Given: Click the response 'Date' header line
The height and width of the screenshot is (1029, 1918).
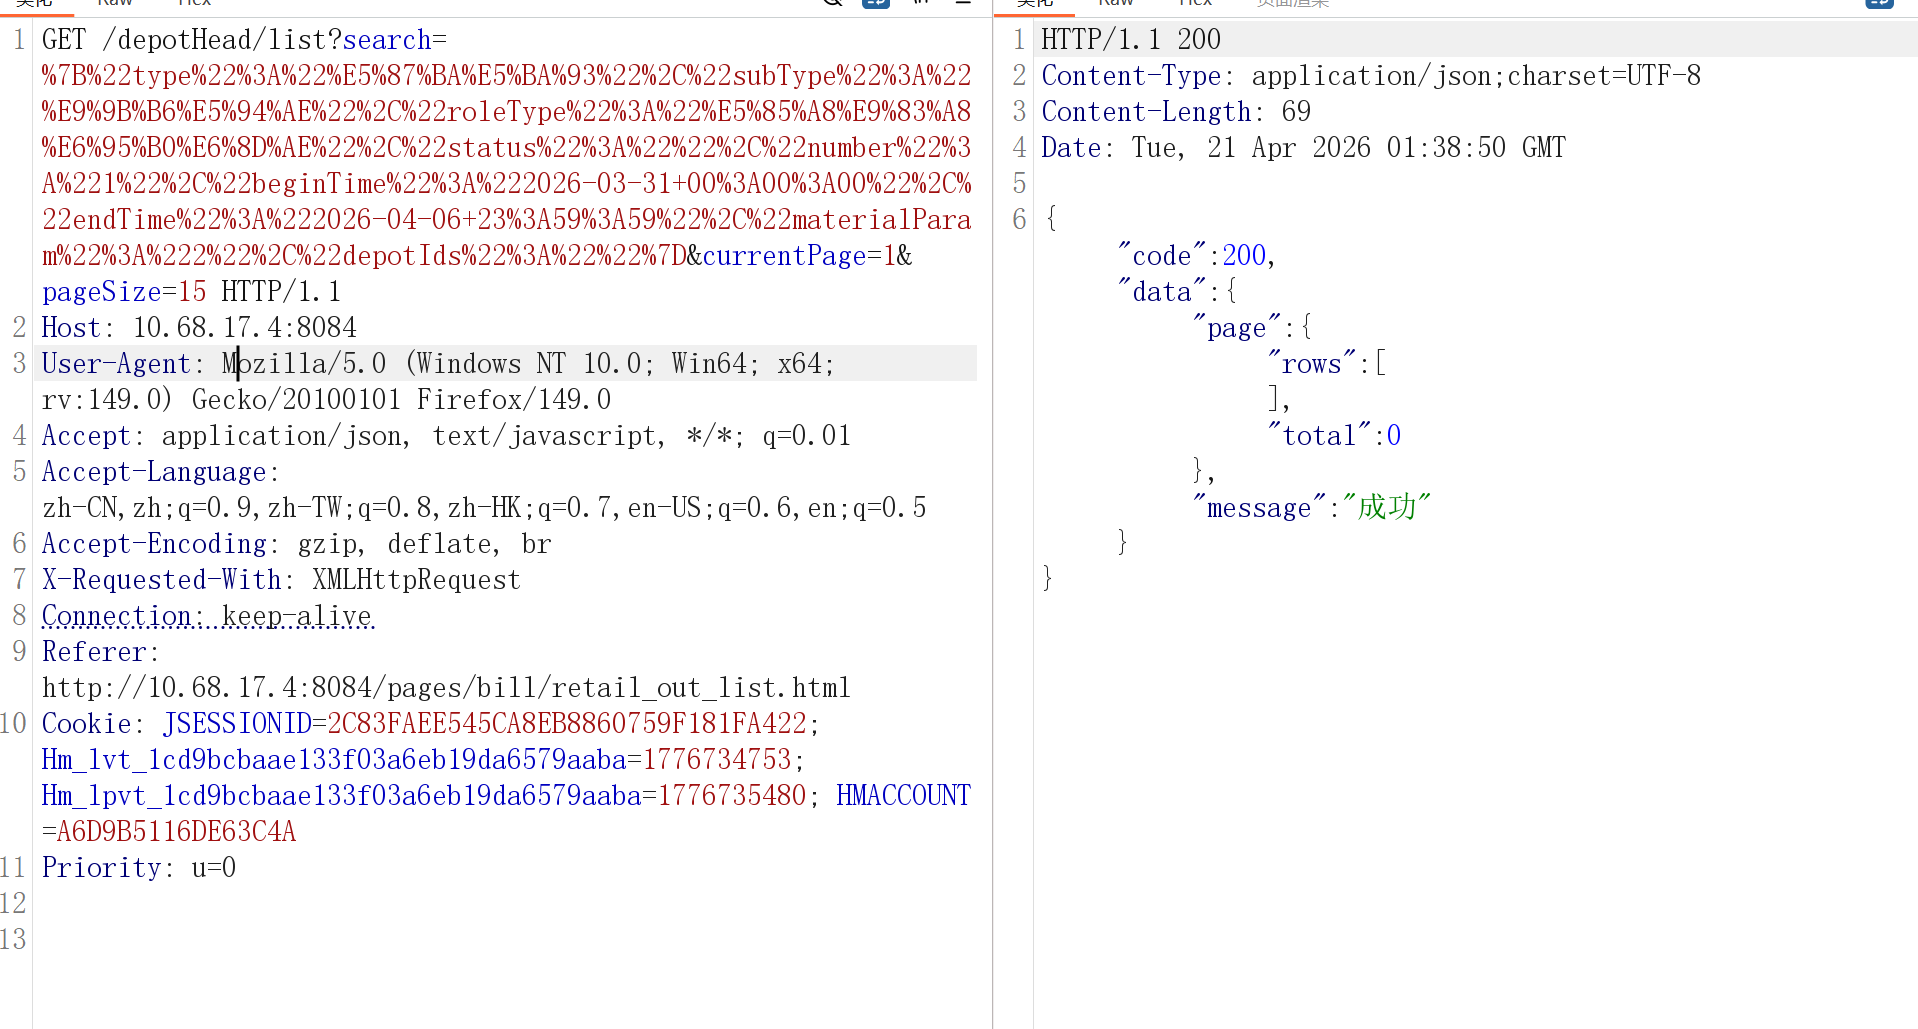Looking at the screenshot, I should point(1304,148).
